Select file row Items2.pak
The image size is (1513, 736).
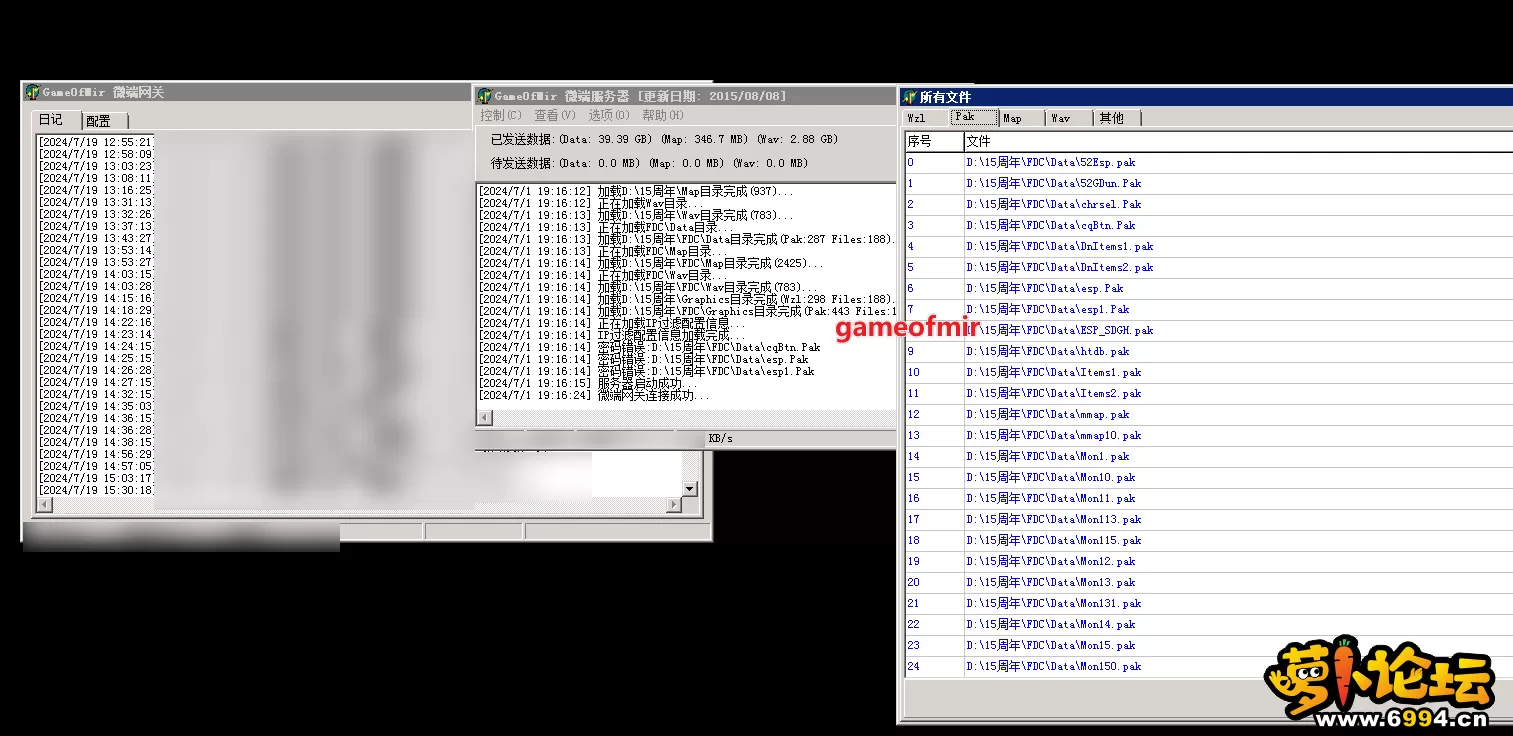(x=1209, y=393)
